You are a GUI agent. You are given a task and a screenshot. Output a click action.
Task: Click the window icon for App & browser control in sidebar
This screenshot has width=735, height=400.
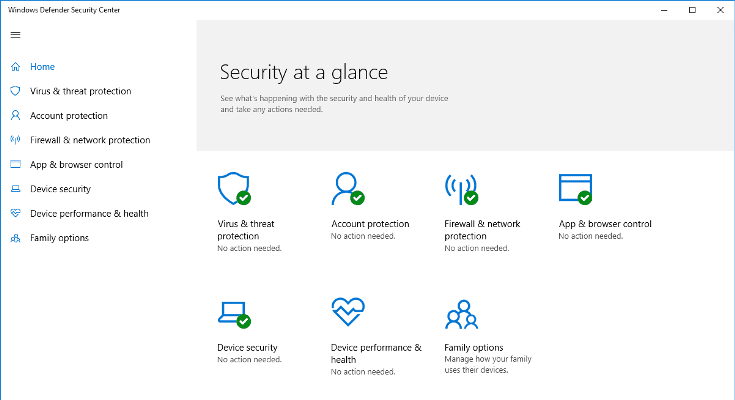15,164
